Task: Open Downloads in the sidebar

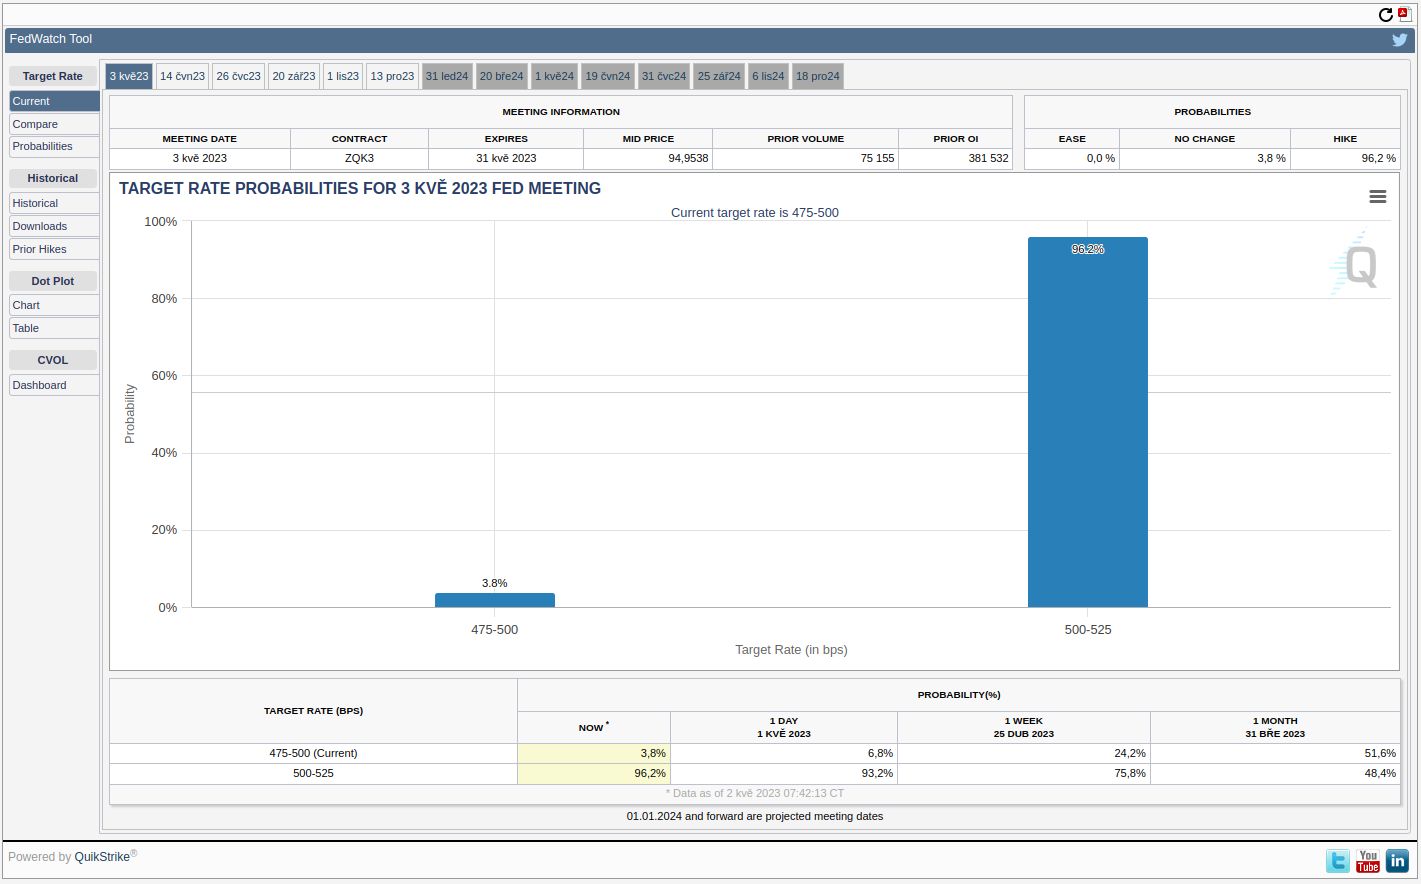Action: click(x=54, y=226)
